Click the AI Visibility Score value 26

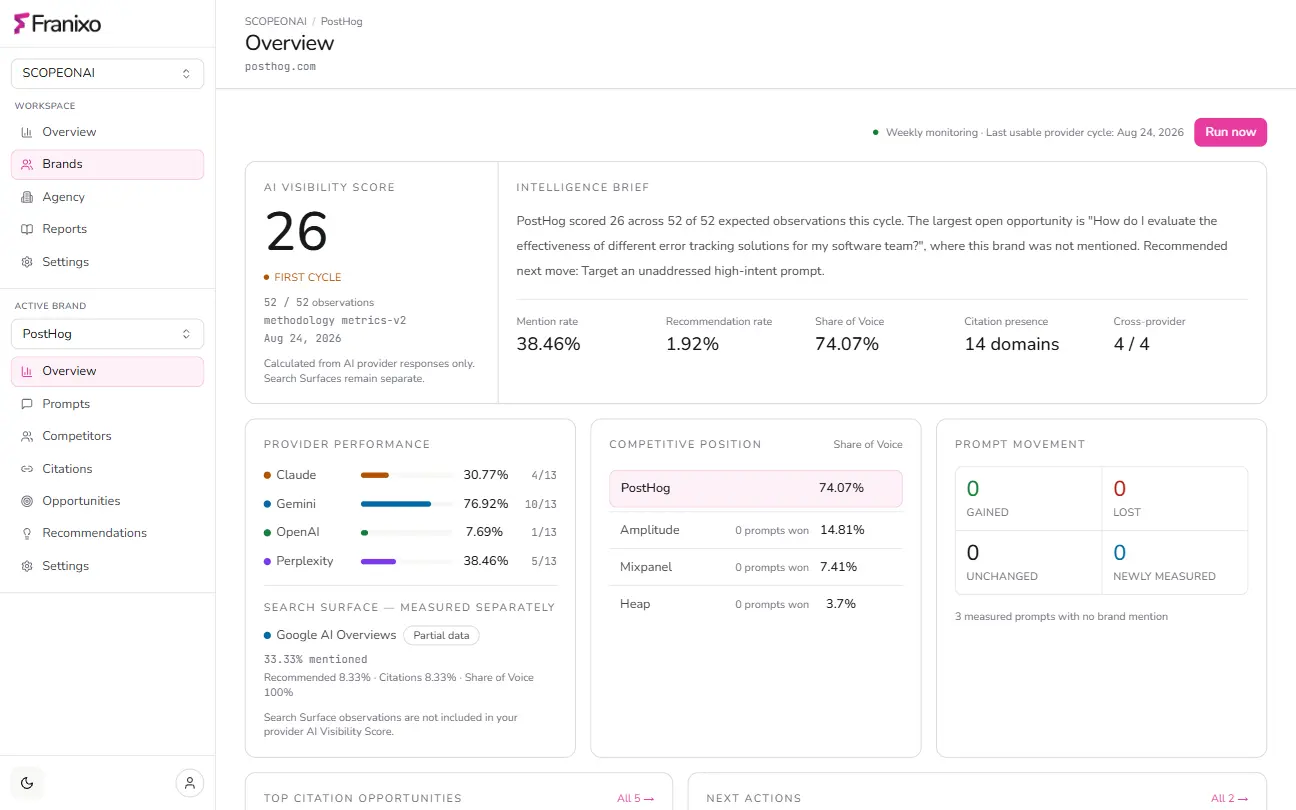[x=296, y=232]
